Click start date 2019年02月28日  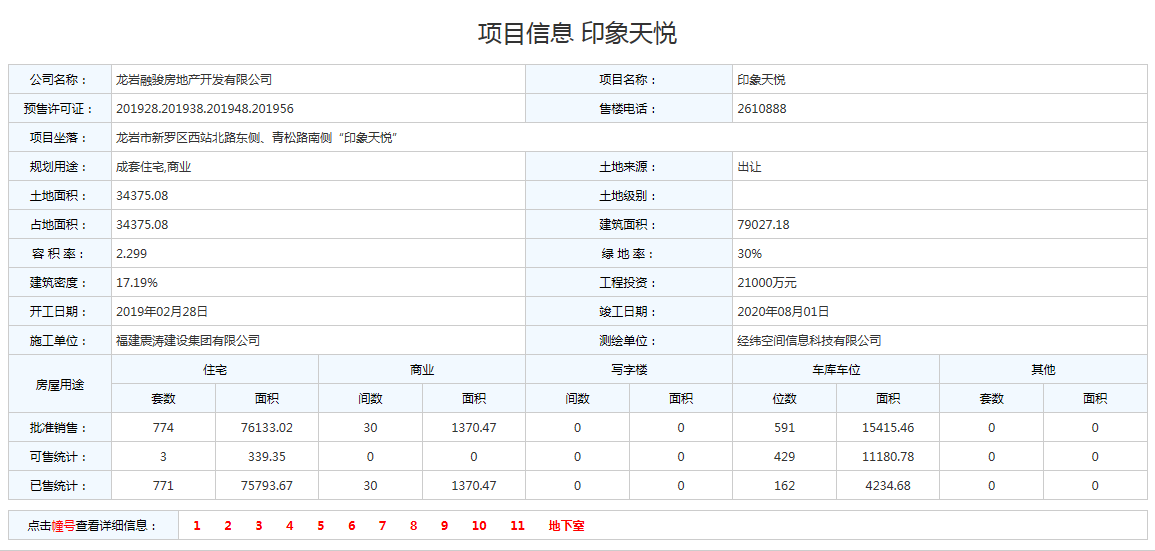[x=162, y=312]
